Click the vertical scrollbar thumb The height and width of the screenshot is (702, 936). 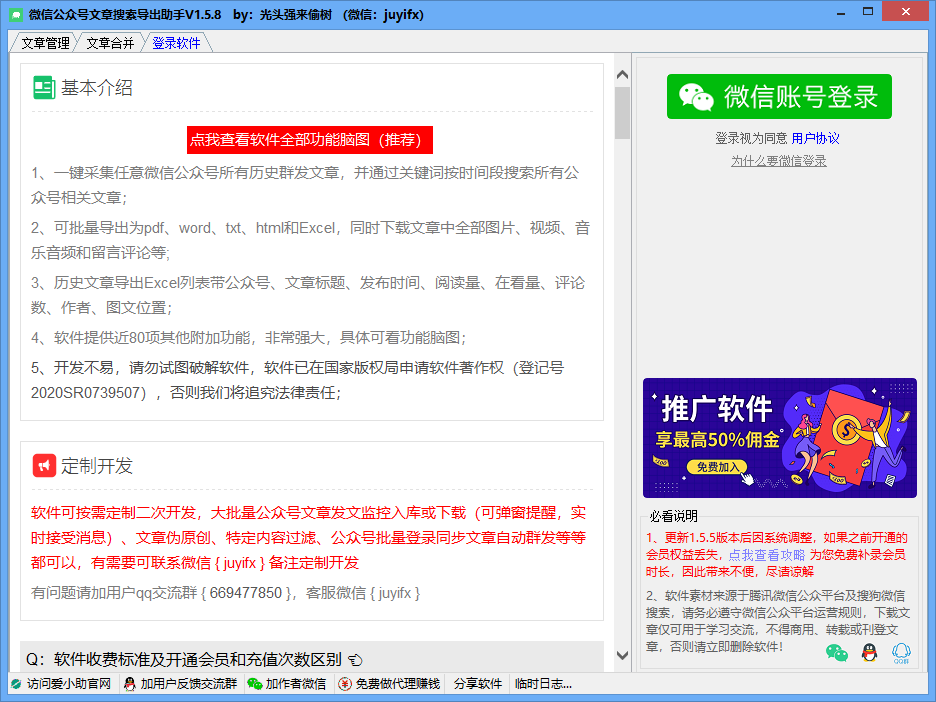[x=622, y=113]
